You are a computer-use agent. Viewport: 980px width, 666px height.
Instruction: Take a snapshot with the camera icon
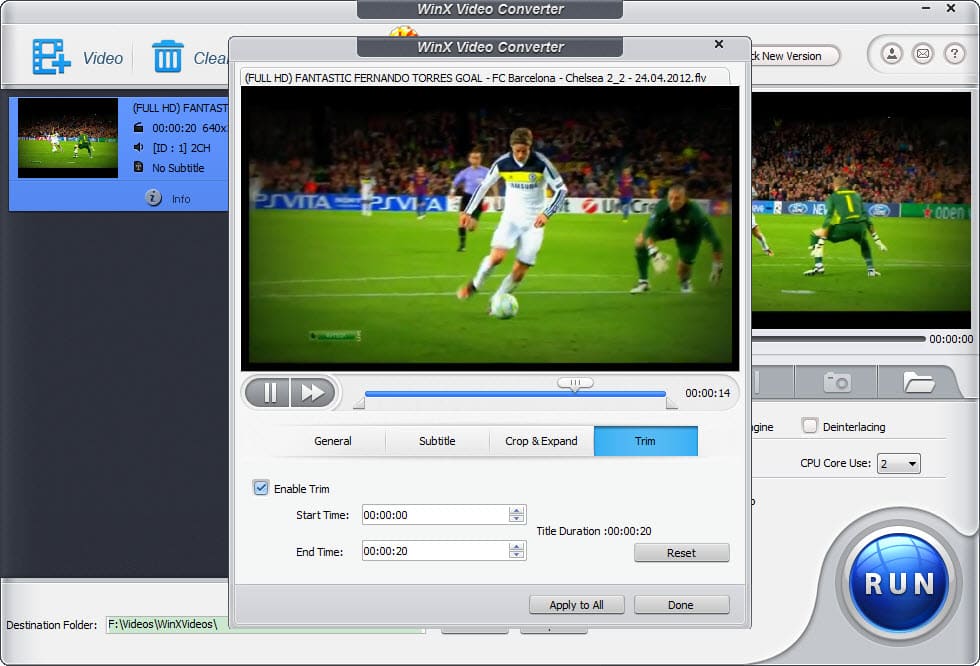point(837,381)
